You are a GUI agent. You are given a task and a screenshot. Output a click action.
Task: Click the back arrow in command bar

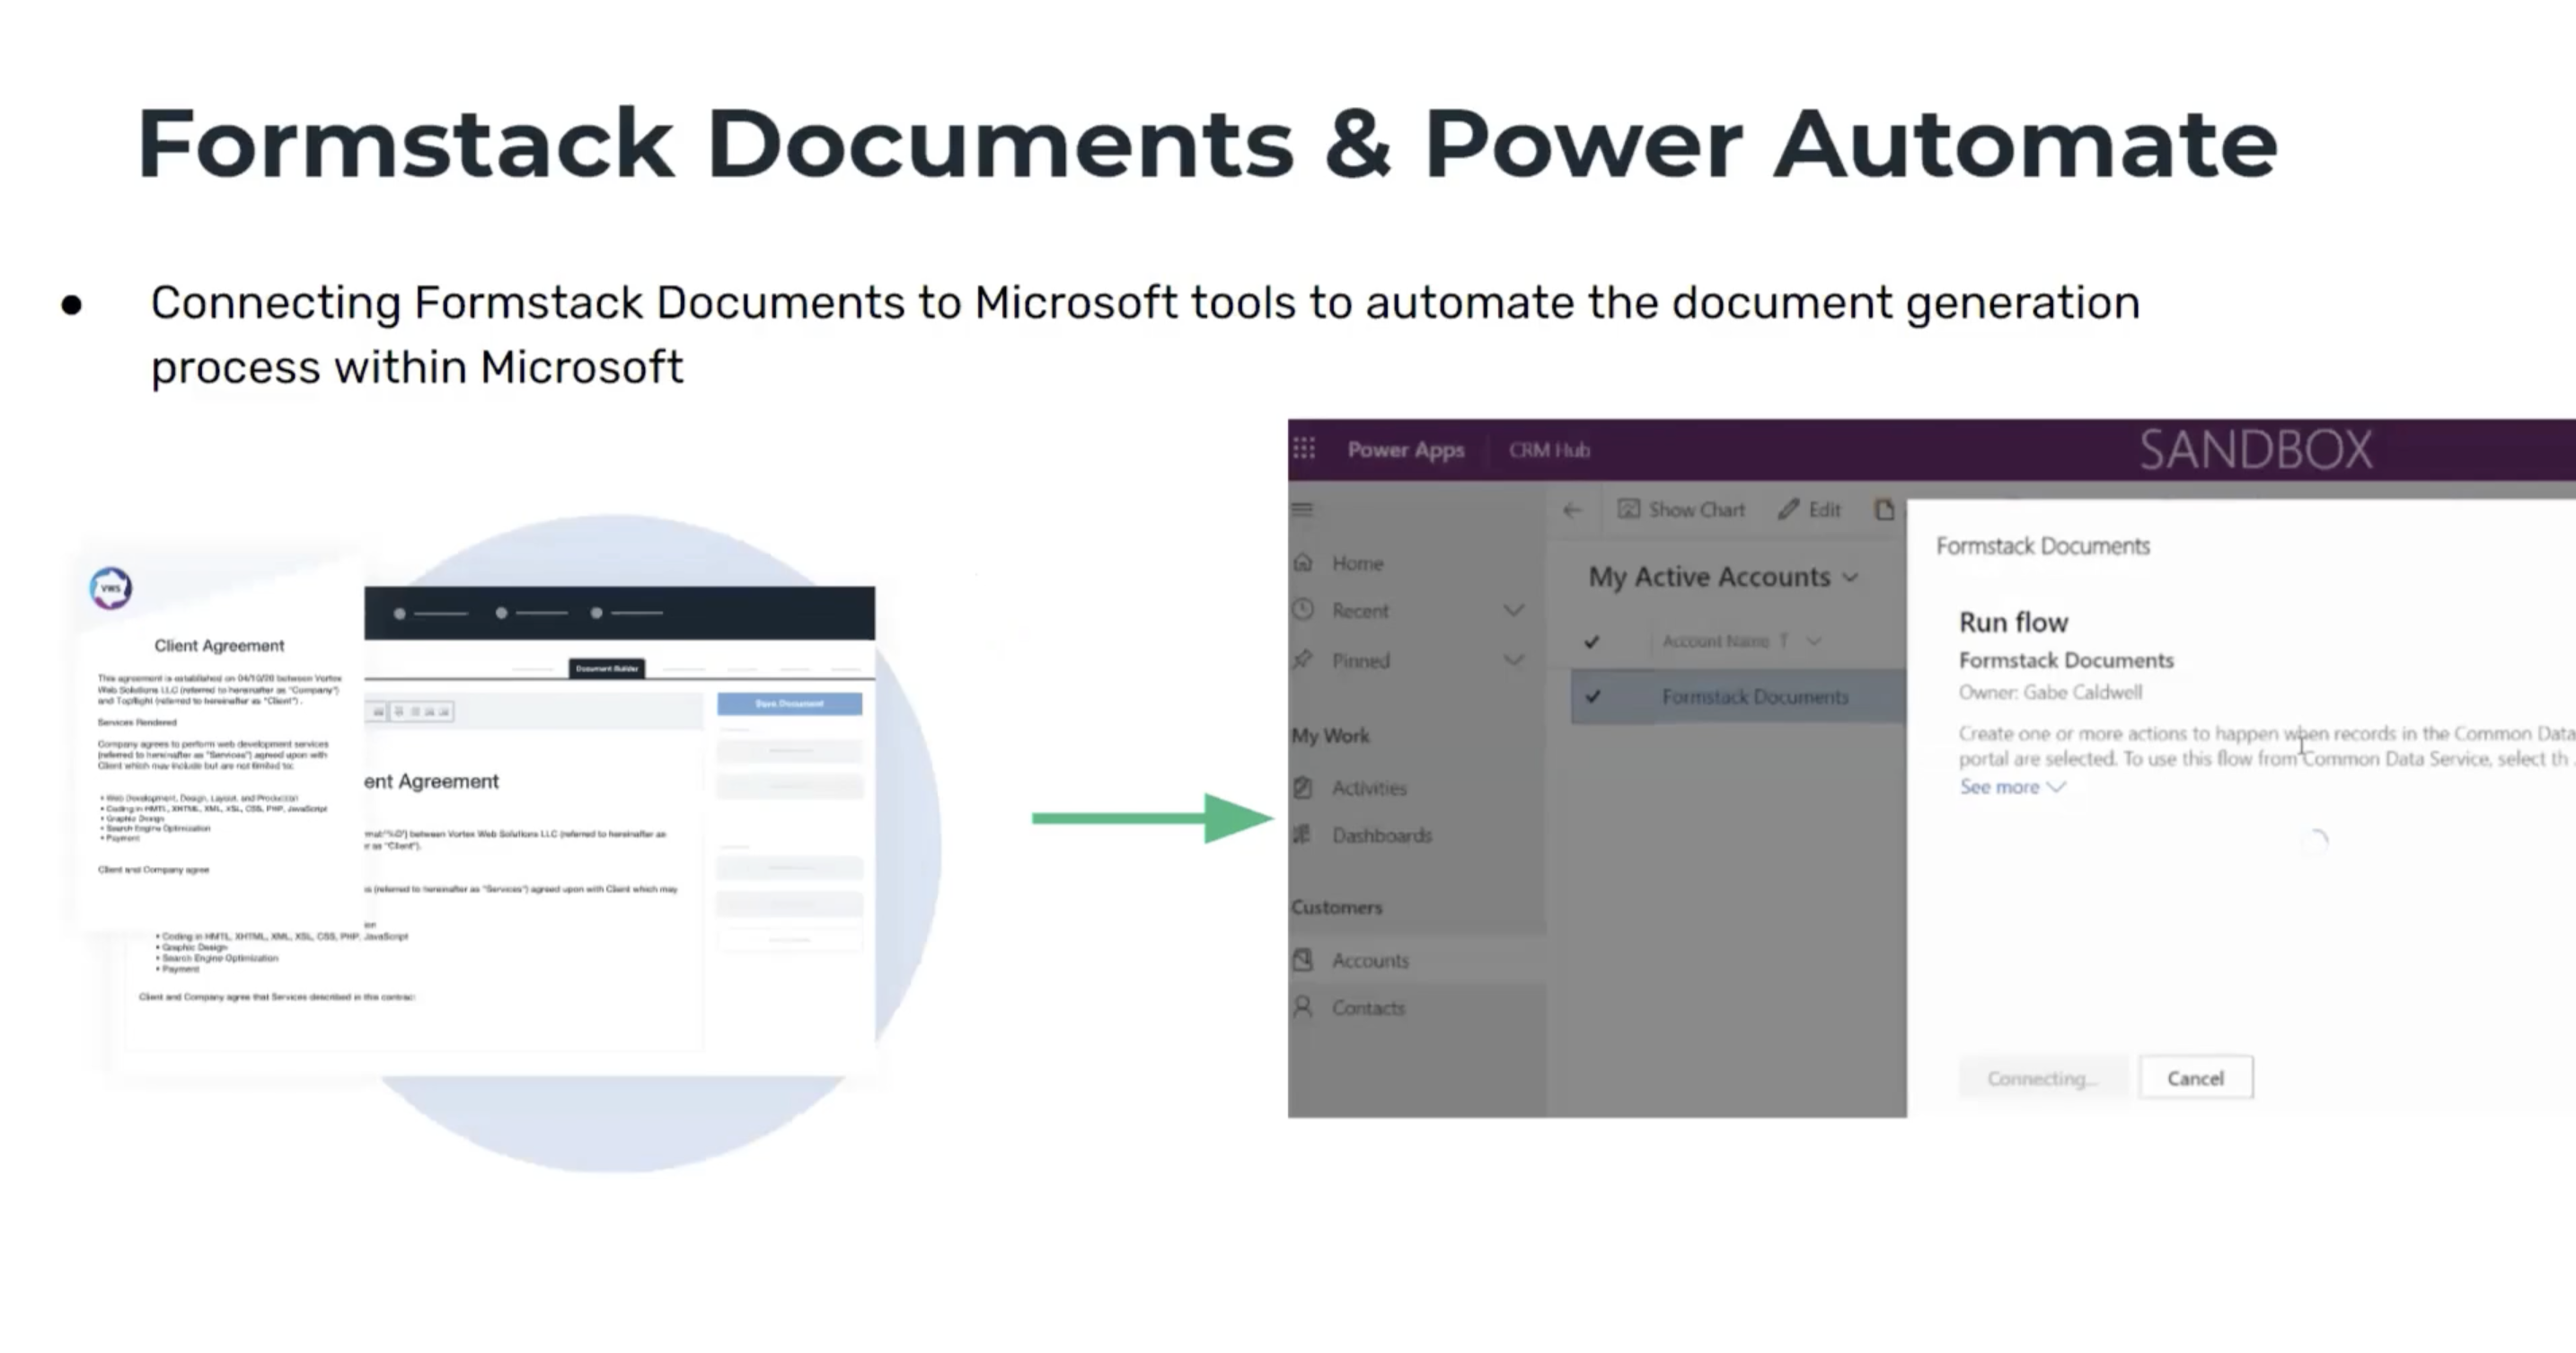pos(1572,510)
